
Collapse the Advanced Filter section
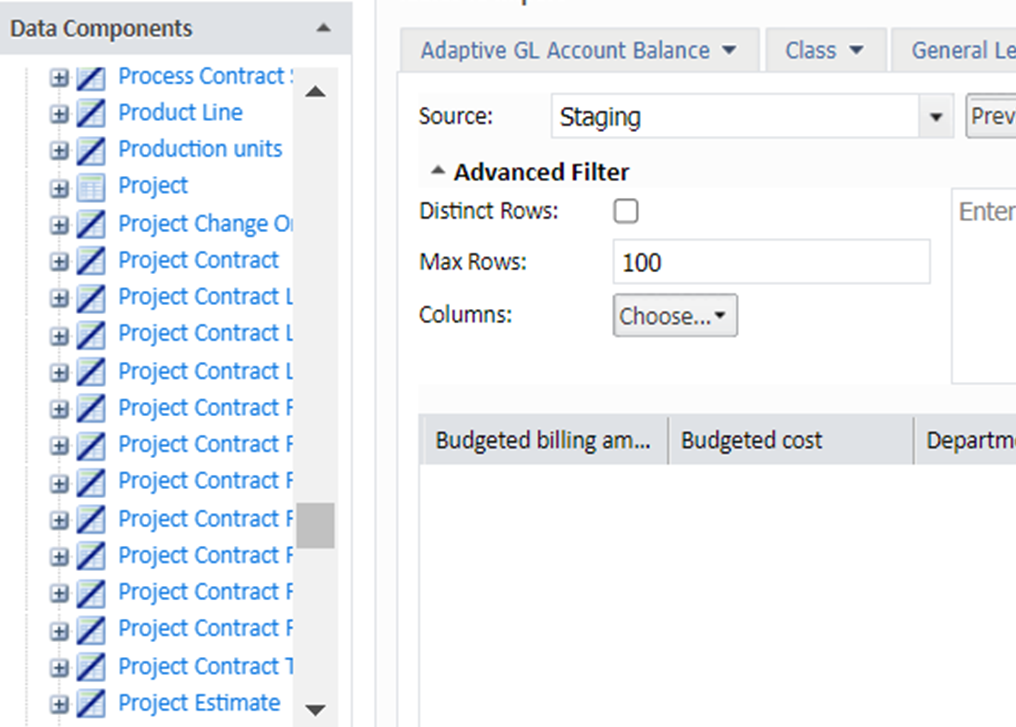click(437, 172)
